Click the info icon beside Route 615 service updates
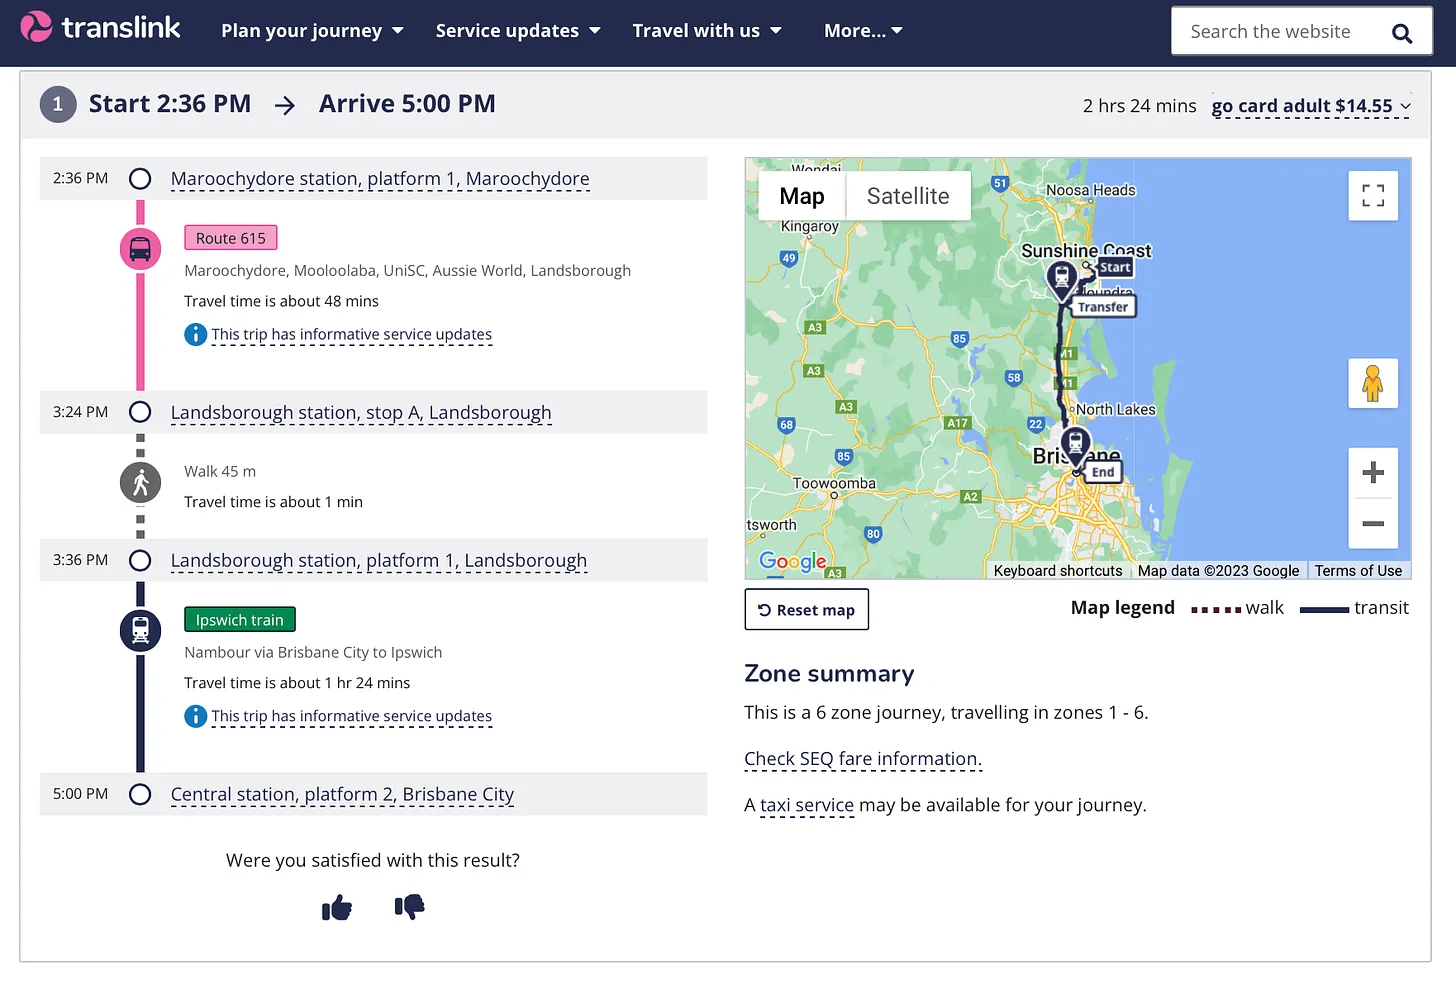The width and height of the screenshot is (1456, 988). [195, 334]
